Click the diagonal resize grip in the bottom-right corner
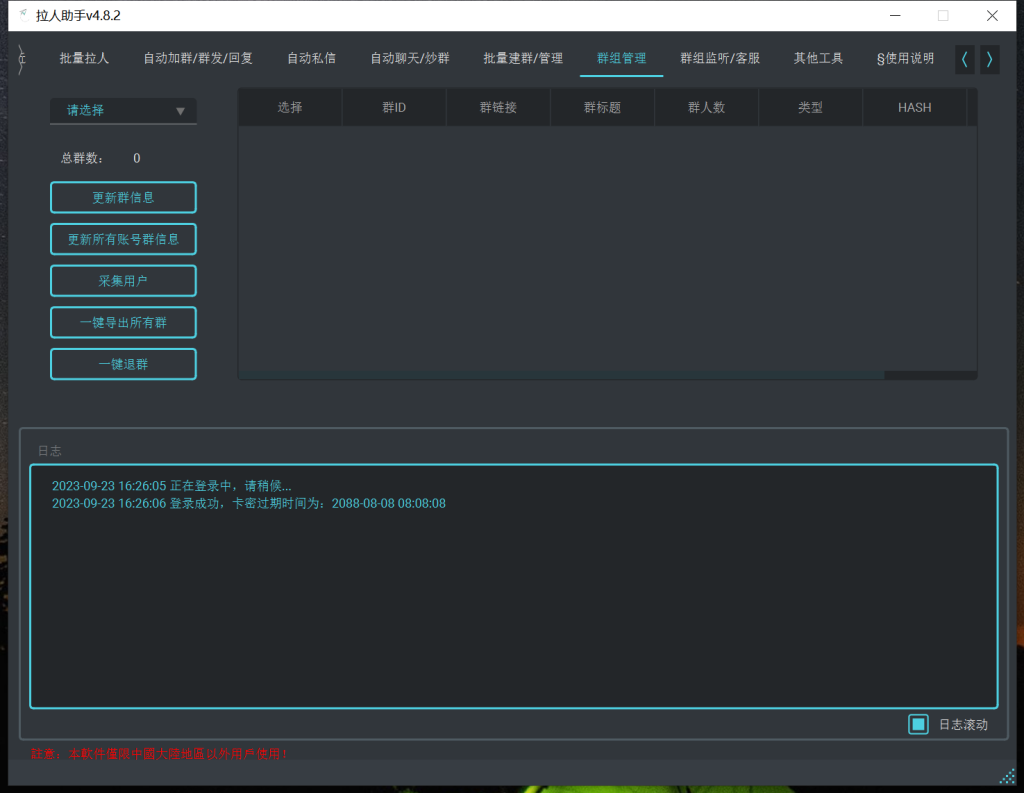 point(1006,775)
